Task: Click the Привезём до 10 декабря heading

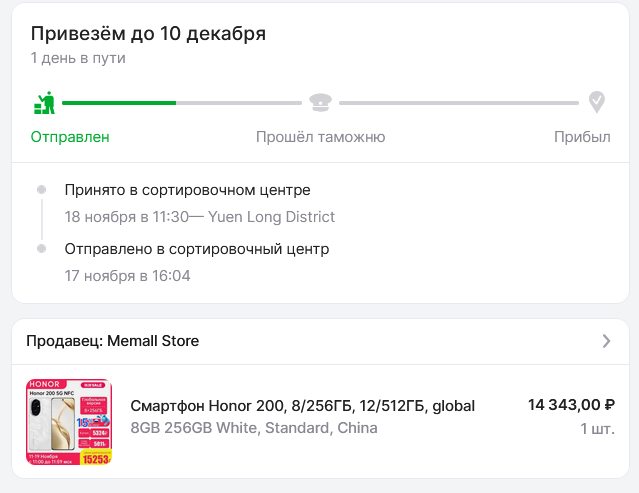Action: [x=148, y=34]
